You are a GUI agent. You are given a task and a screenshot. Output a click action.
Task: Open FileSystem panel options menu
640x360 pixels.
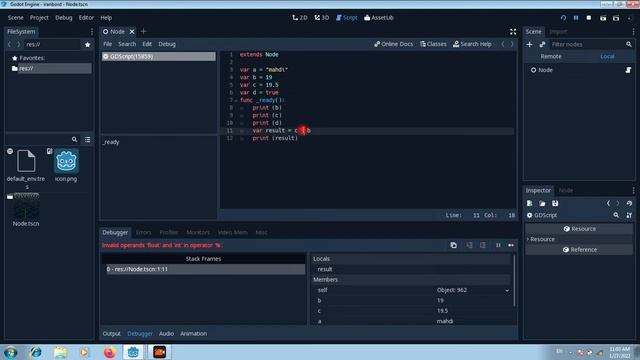(91, 31)
